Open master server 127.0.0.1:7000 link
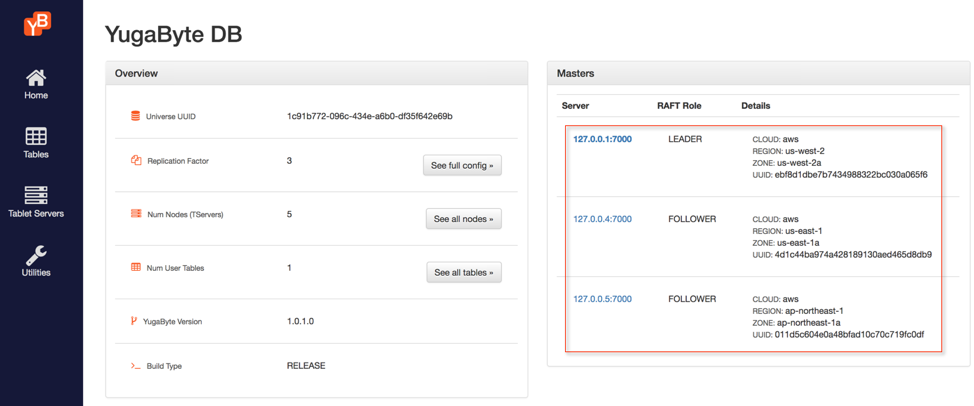The height and width of the screenshot is (406, 974). click(602, 139)
